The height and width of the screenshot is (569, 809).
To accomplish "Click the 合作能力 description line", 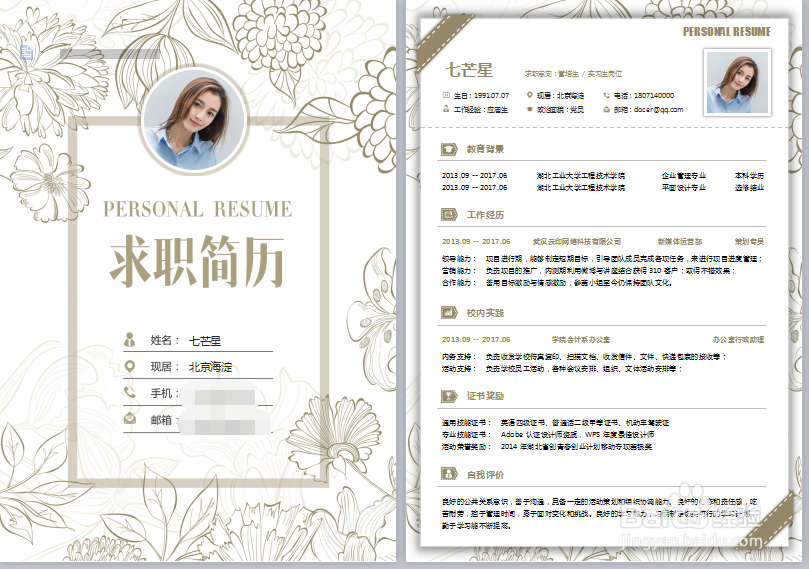I will [557, 283].
